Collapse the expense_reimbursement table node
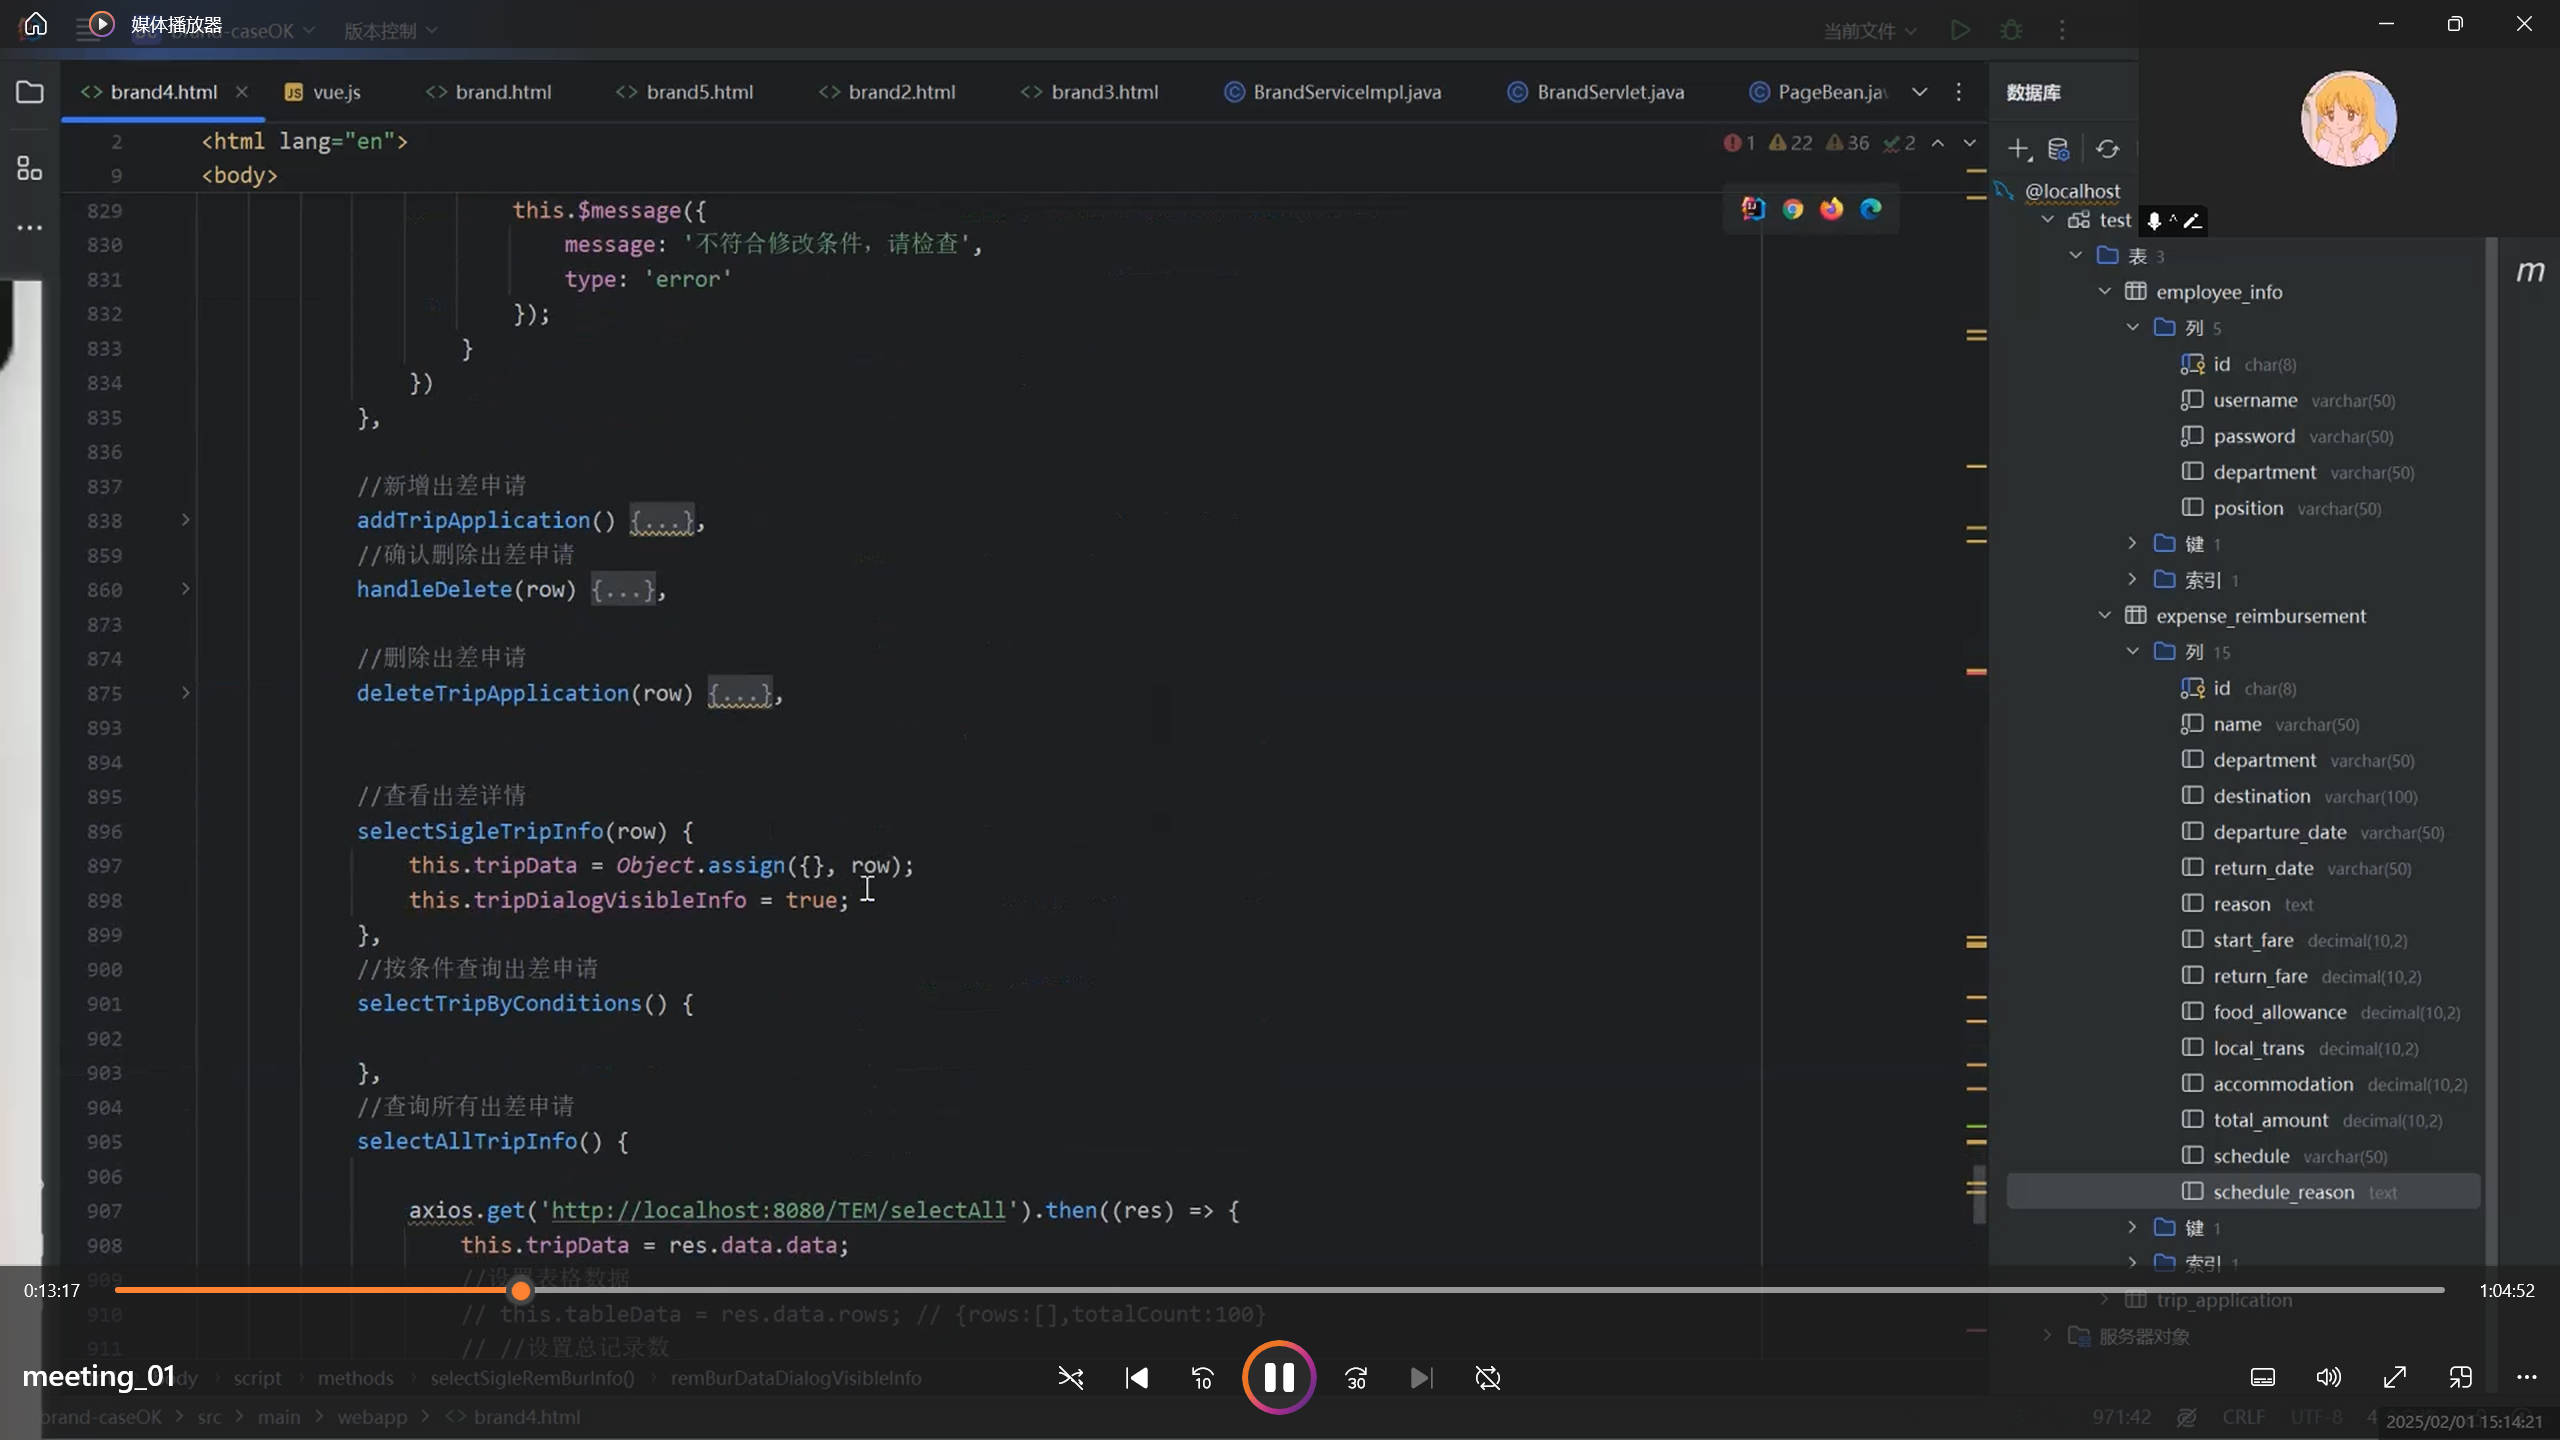The width and height of the screenshot is (2560, 1440). coord(2104,615)
